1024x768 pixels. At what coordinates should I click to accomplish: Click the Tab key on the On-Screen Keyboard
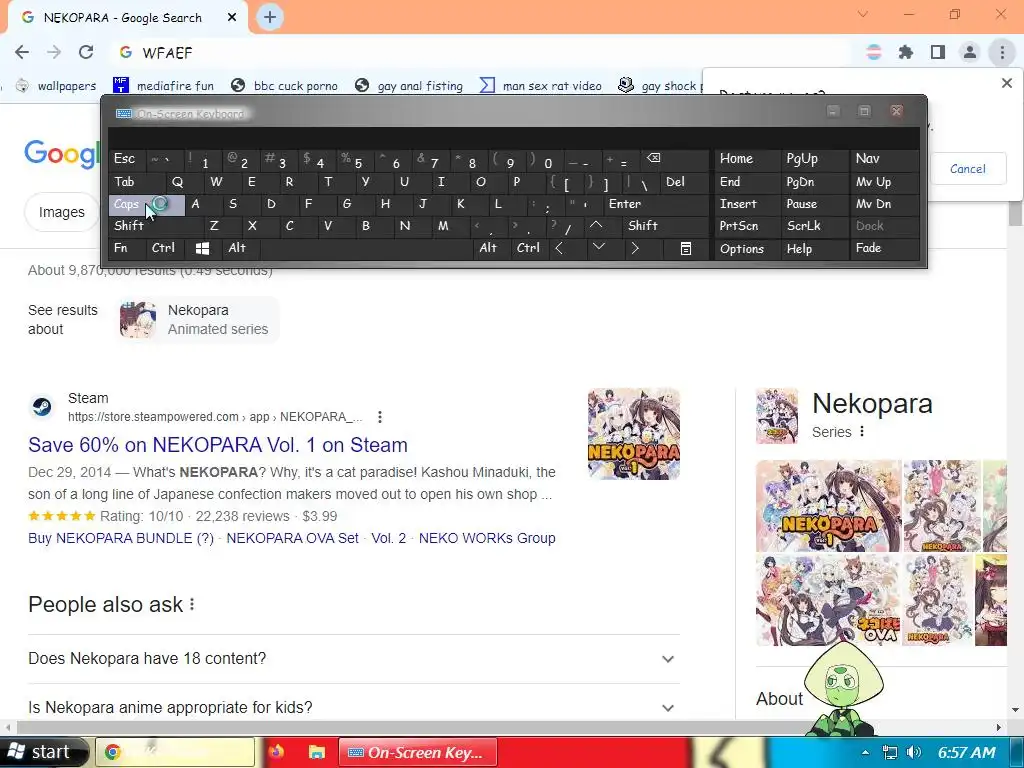click(x=136, y=182)
